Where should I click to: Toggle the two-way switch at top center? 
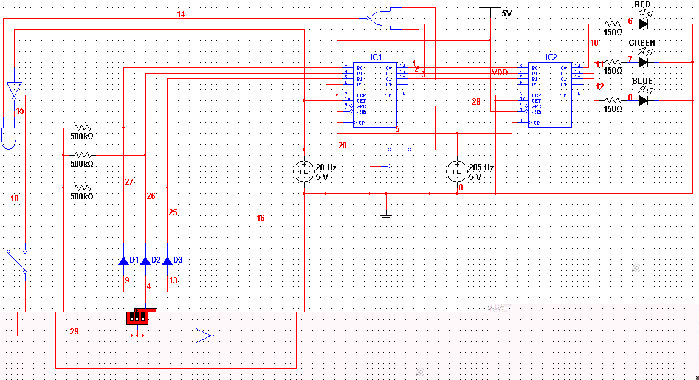click(380, 18)
